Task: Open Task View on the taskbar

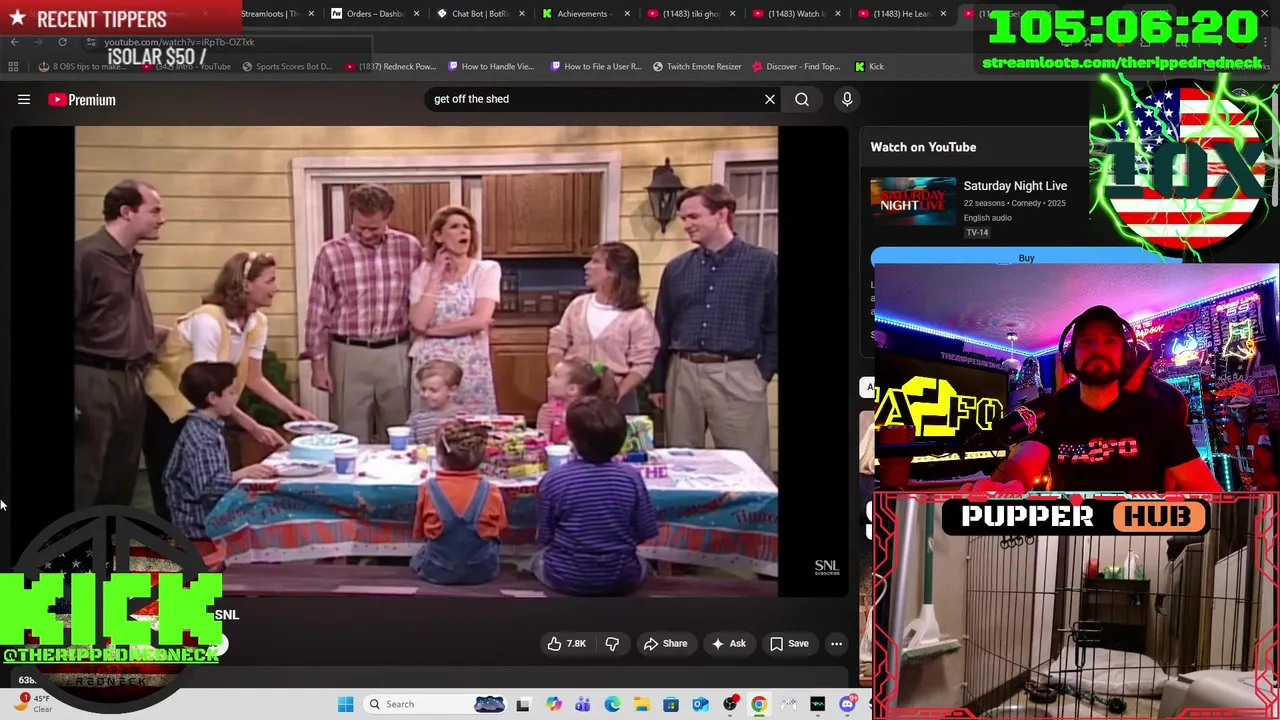Action: point(523,704)
